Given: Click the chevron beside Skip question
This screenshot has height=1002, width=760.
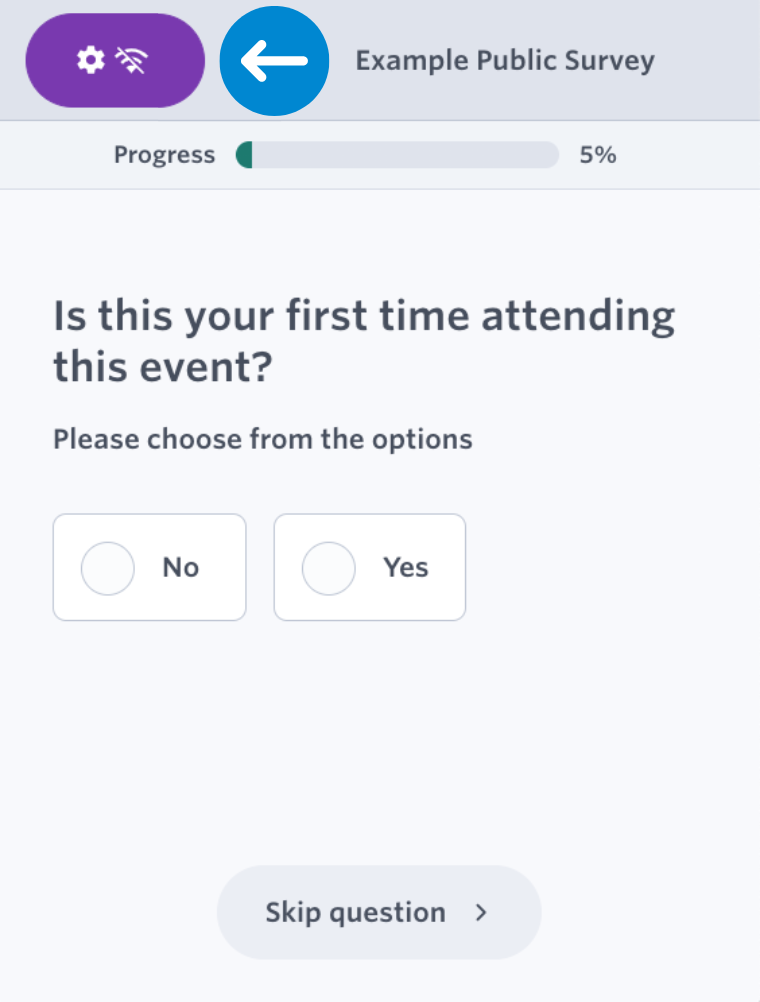Looking at the screenshot, I should point(481,913).
